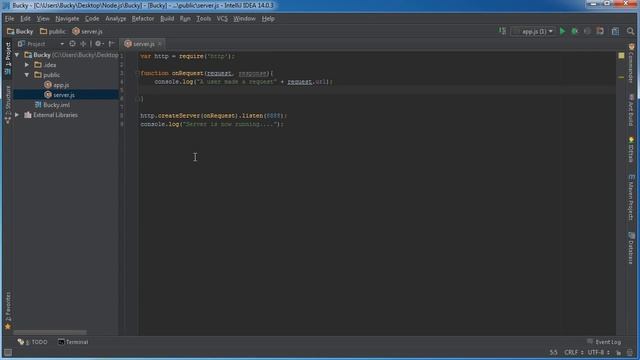The width and height of the screenshot is (640, 360).
Task: Collapse the public folder
Action: 27,75
